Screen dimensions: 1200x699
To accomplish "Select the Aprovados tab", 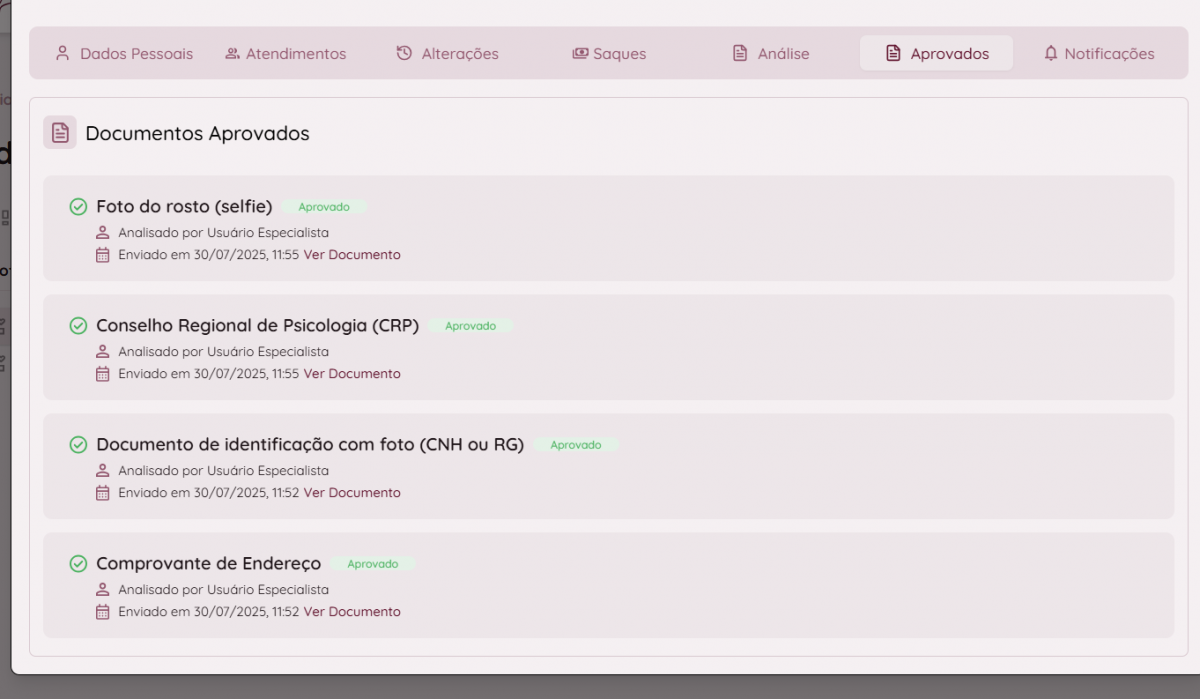I will click(937, 54).
